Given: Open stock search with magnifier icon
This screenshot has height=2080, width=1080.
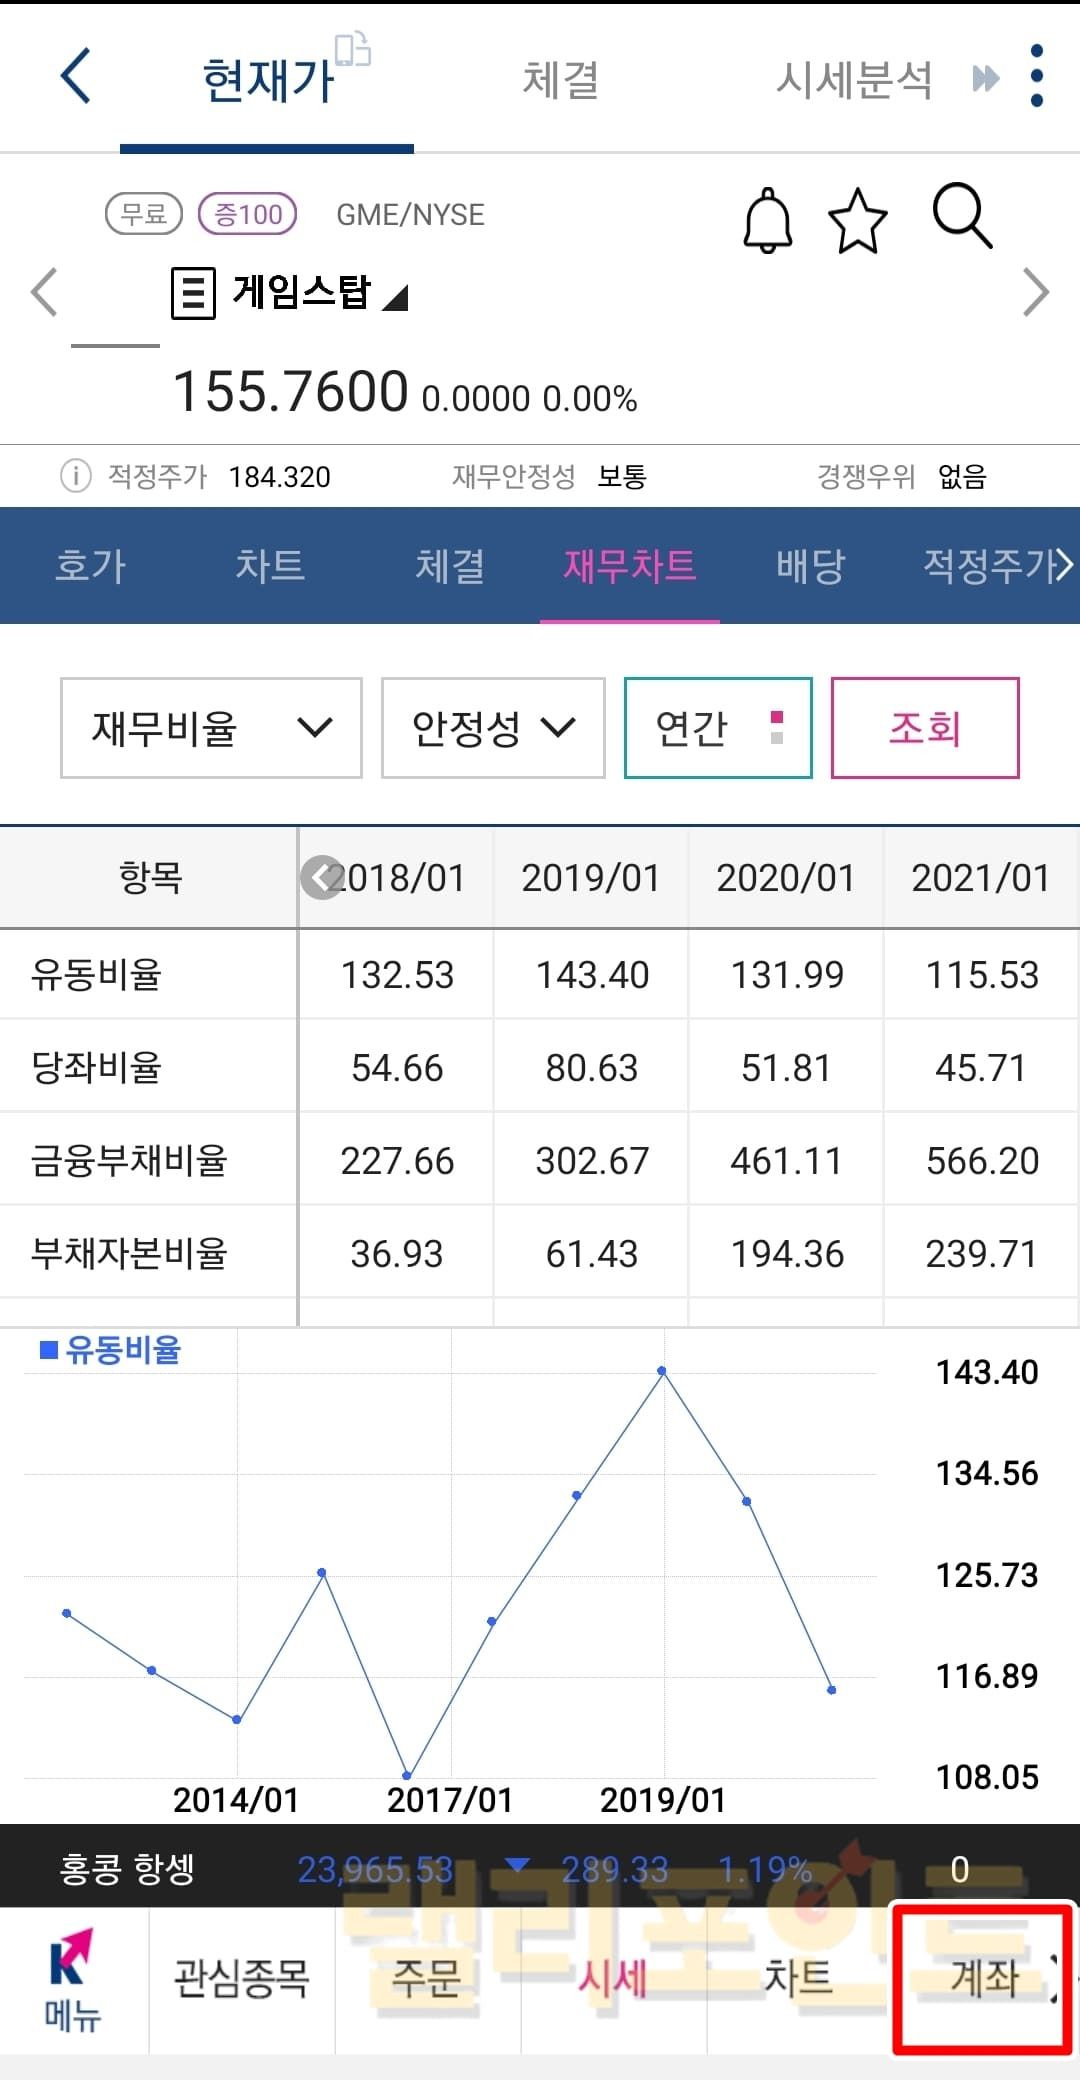Looking at the screenshot, I should pyautogui.click(x=962, y=215).
